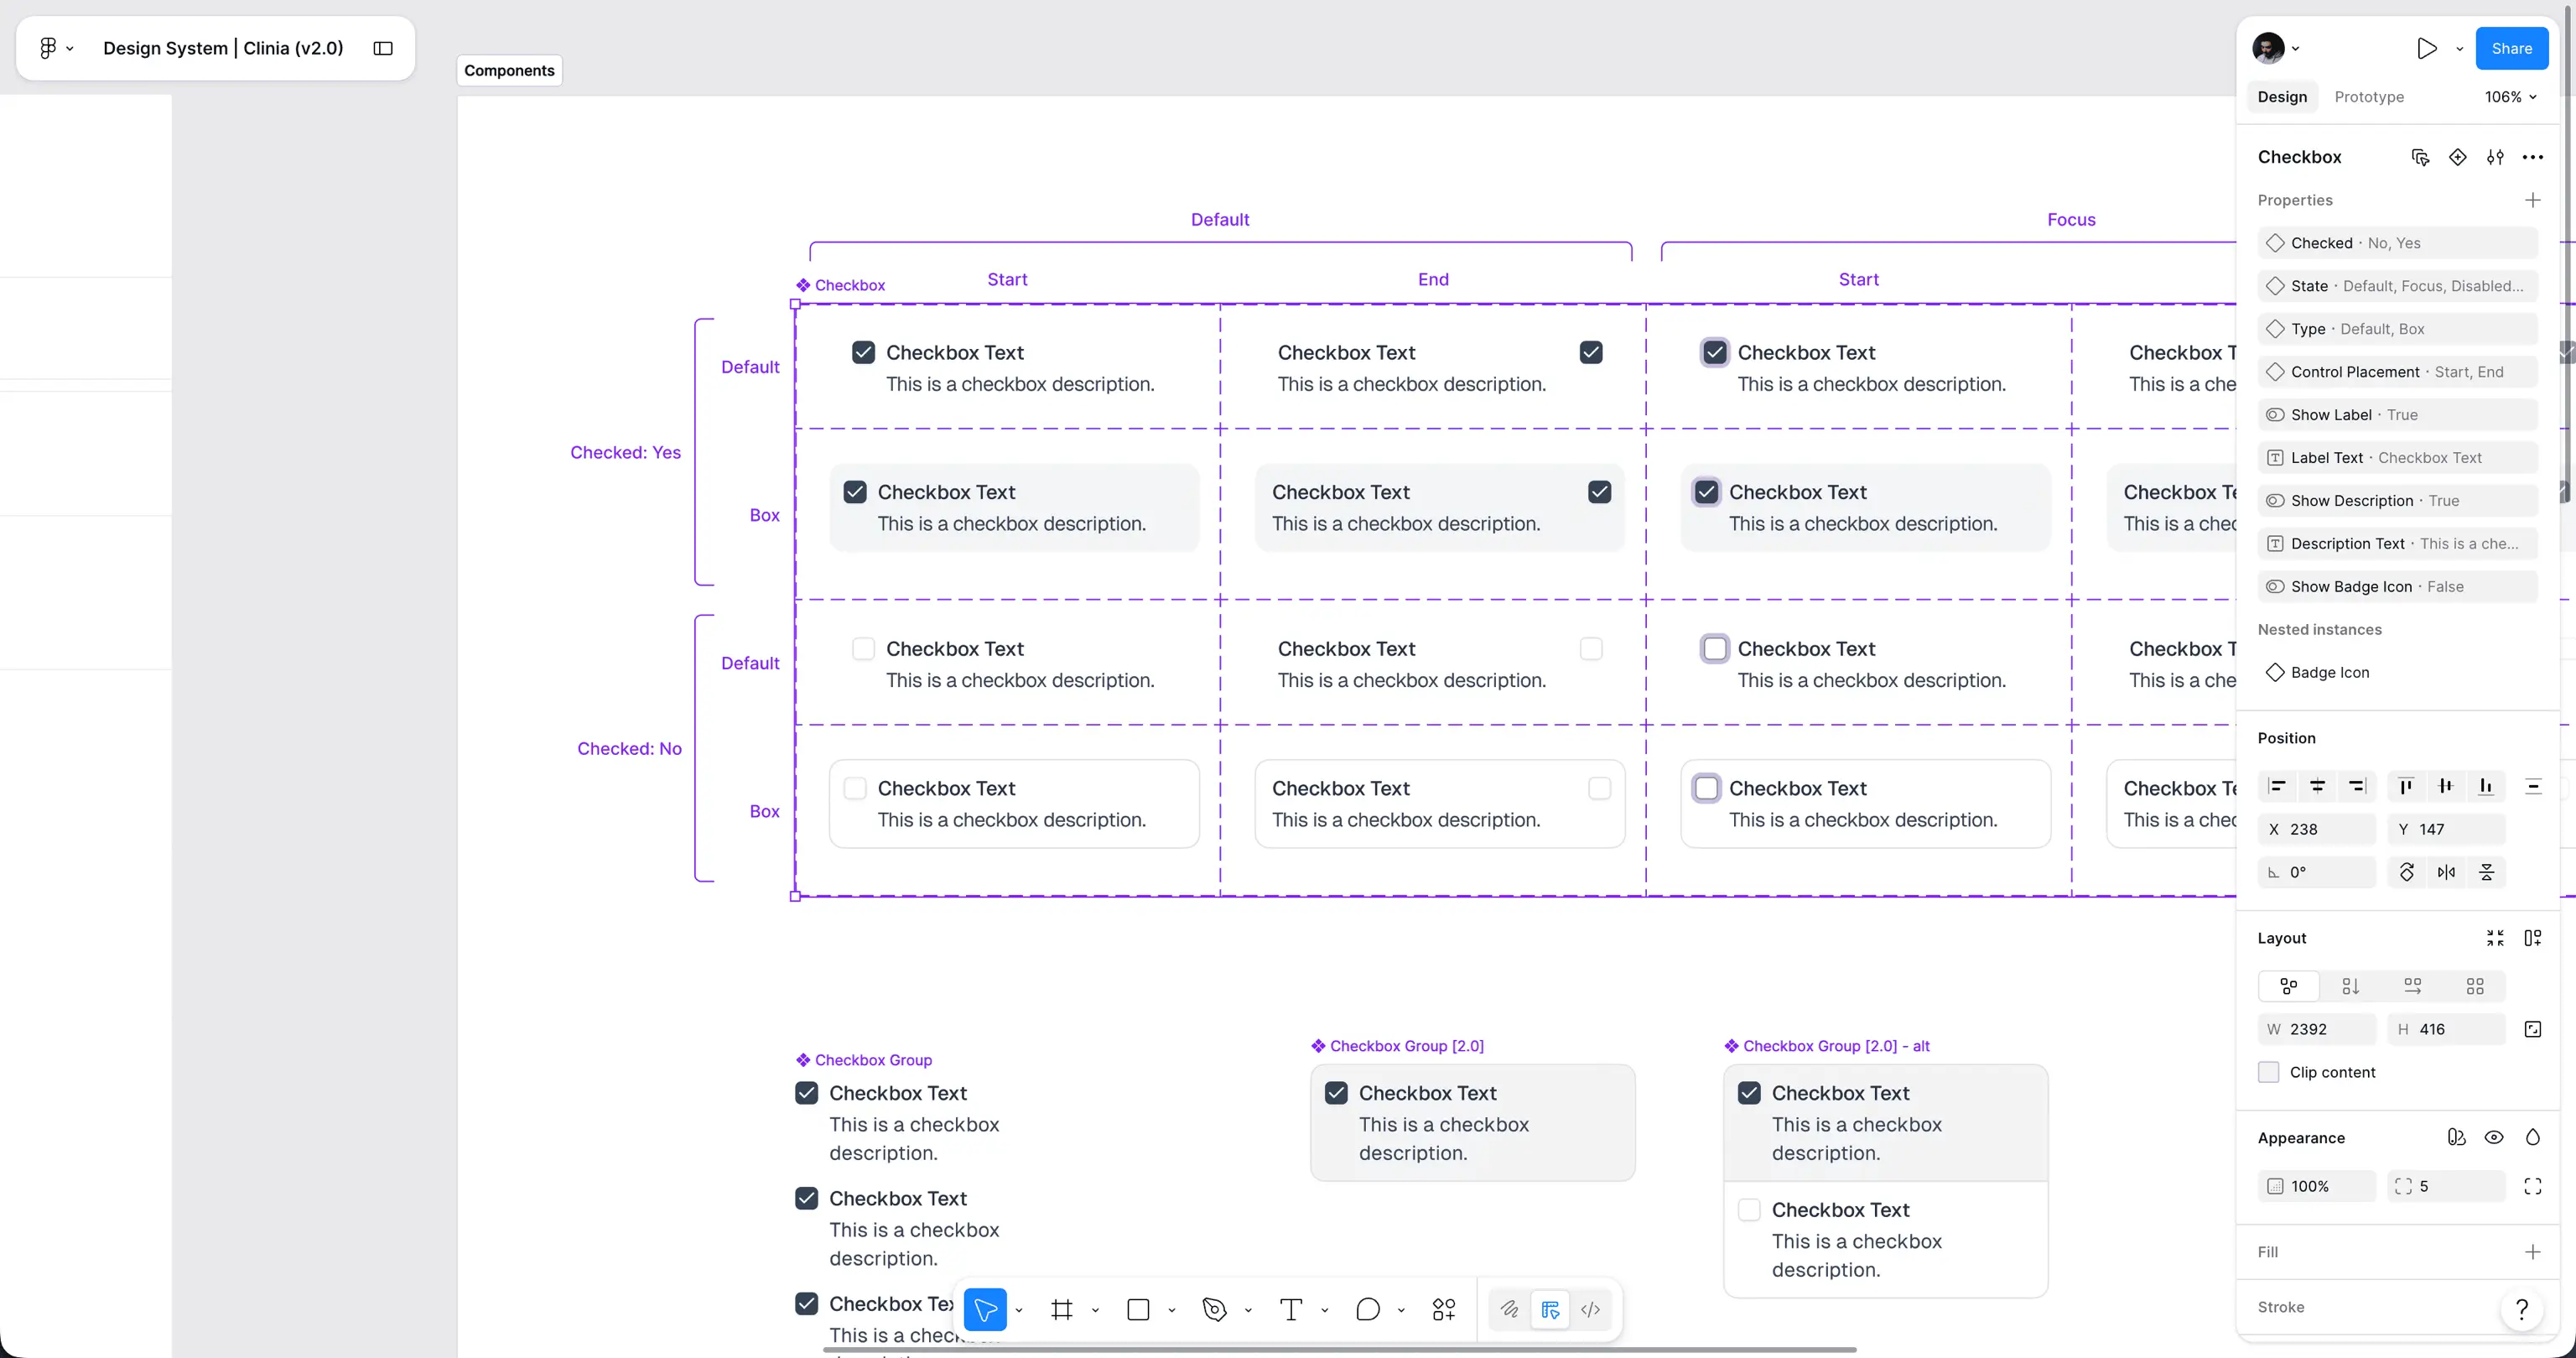Viewport: 2576px width, 1358px height.
Task: Select the Text tool
Action: (1291, 1309)
